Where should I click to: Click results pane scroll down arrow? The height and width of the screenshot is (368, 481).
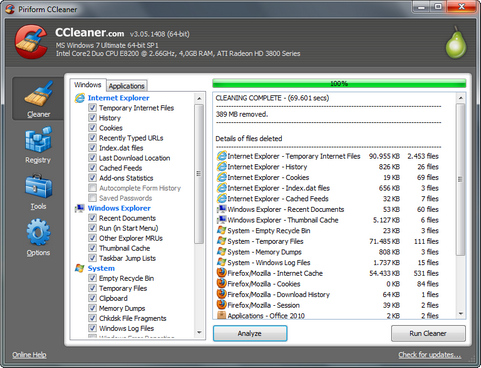coord(460,314)
